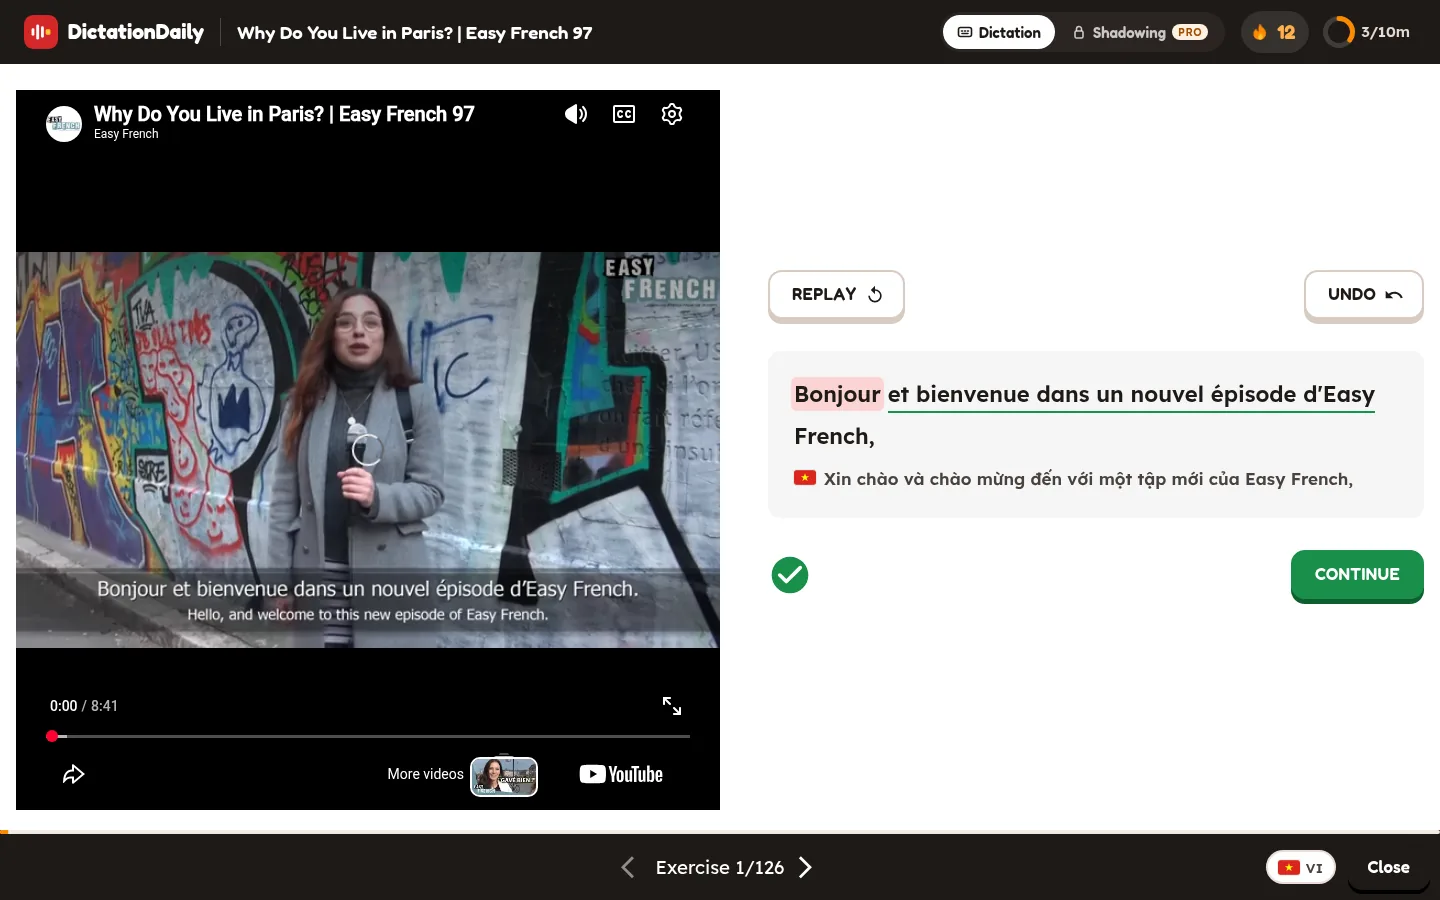The width and height of the screenshot is (1440, 900).
Task: Click the 0:00 / 8:41 timestamp
Action: 84,706
